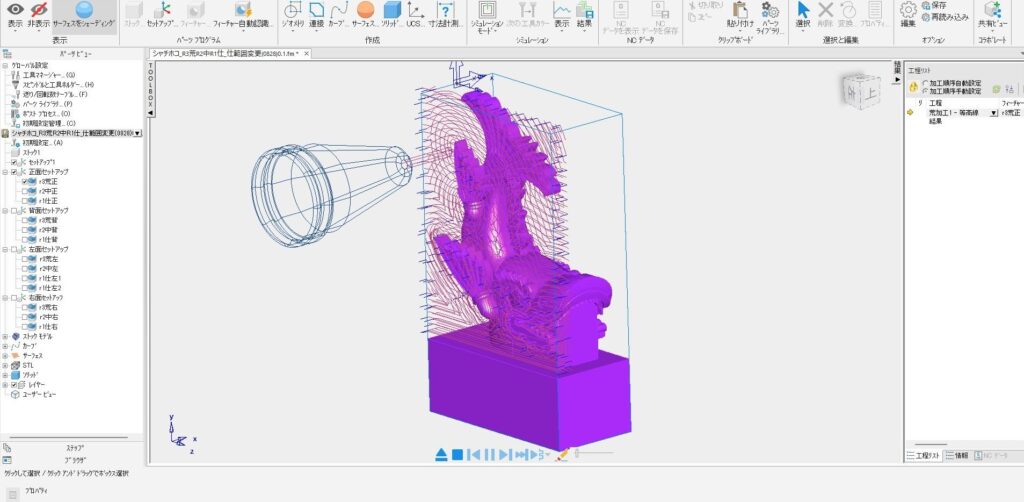Open the ブラウザ panel
The width and height of the screenshot is (1024, 502).
click(75, 460)
